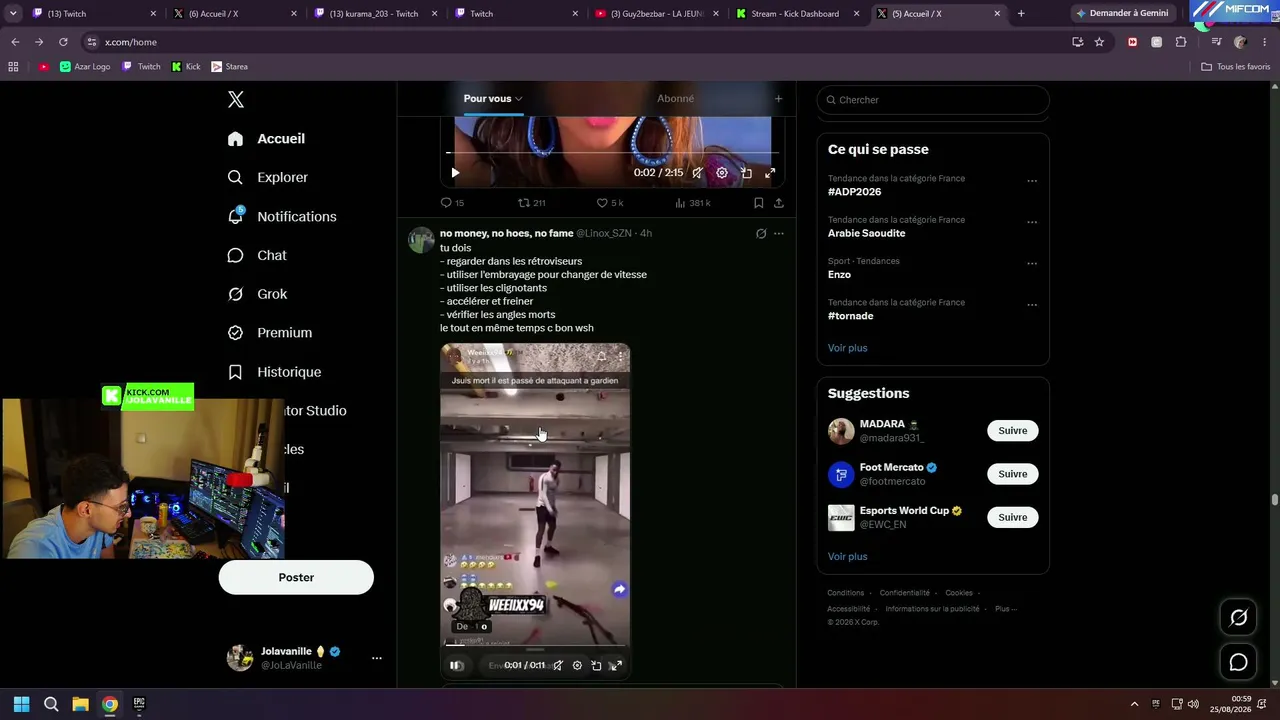1280x720 pixels.
Task: Bookmark the top video tweet
Action: point(759,203)
